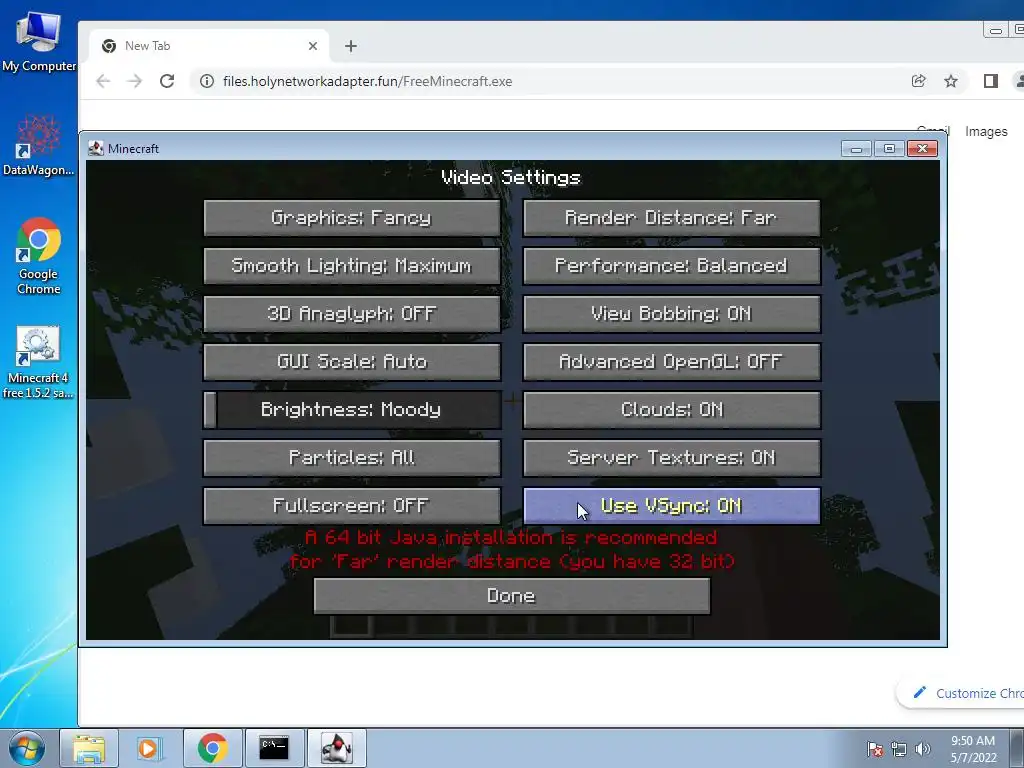Minimize the Chrome window
Image resolution: width=1024 pixels, height=768 pixels.
pos(995,30)
